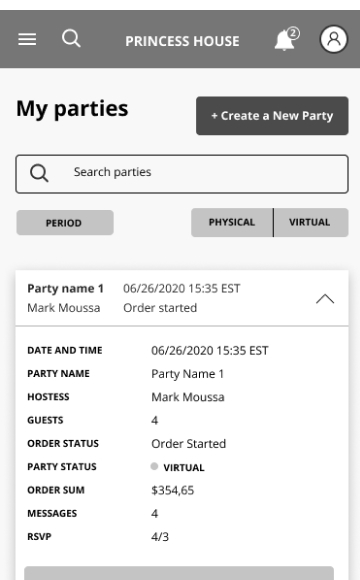The image size is (360, 580).
Task: Create a New Party
Action: click(x=272, y=116)
